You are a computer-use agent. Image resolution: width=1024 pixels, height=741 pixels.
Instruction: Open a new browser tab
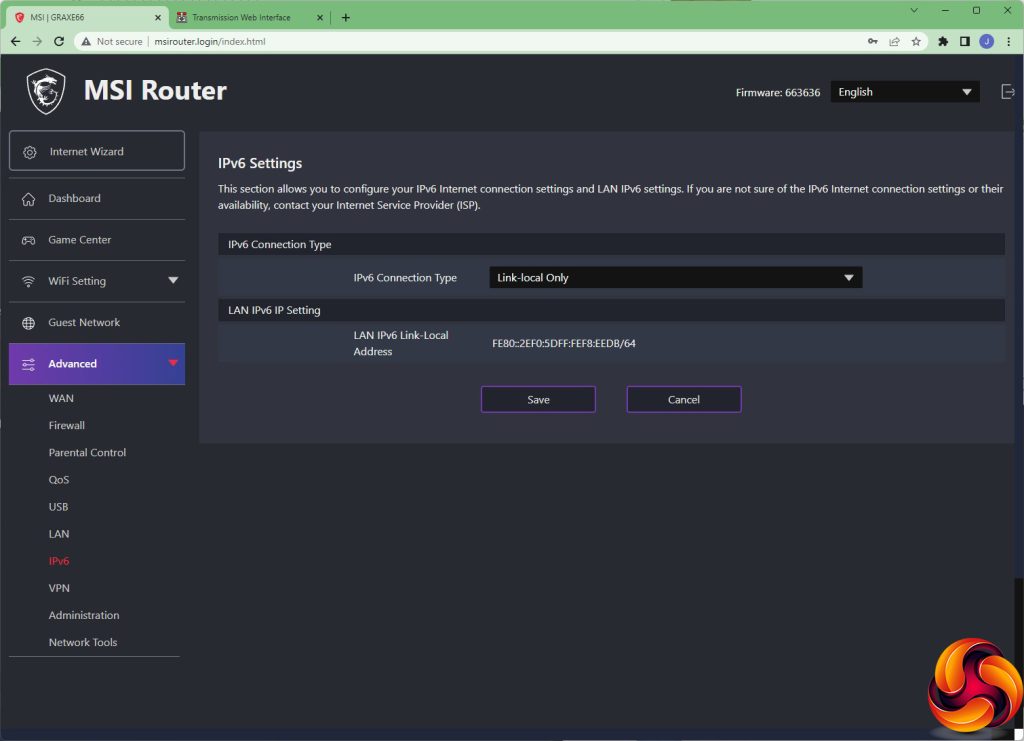tap(345, 18)
